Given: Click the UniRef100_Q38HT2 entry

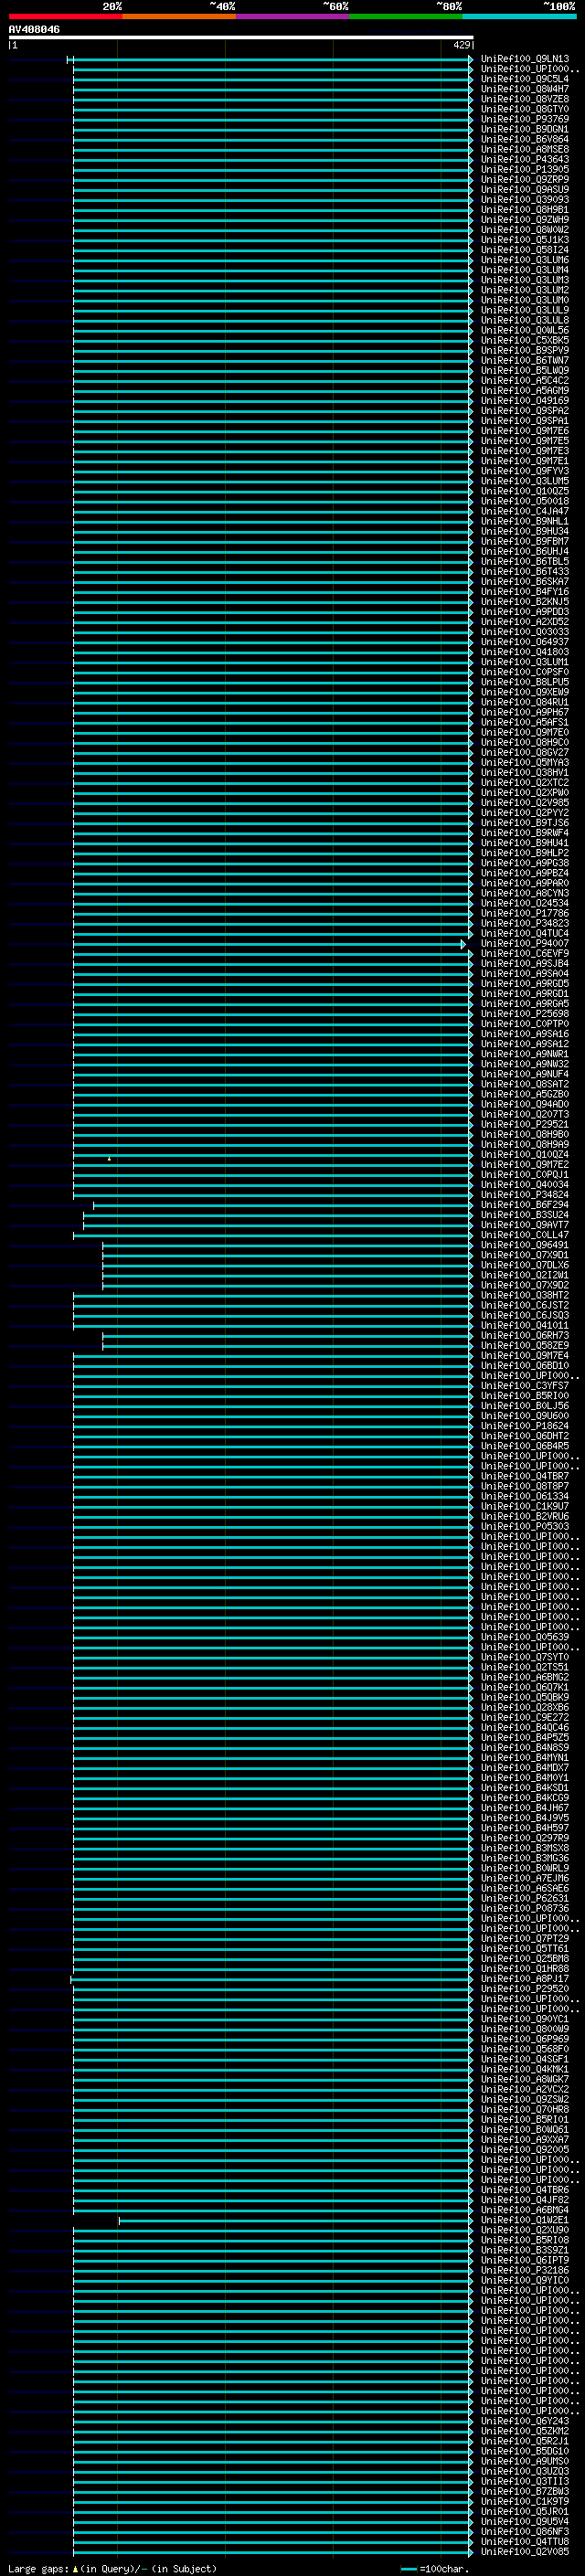Looking at the screenshot, I should pos(525,1295).
